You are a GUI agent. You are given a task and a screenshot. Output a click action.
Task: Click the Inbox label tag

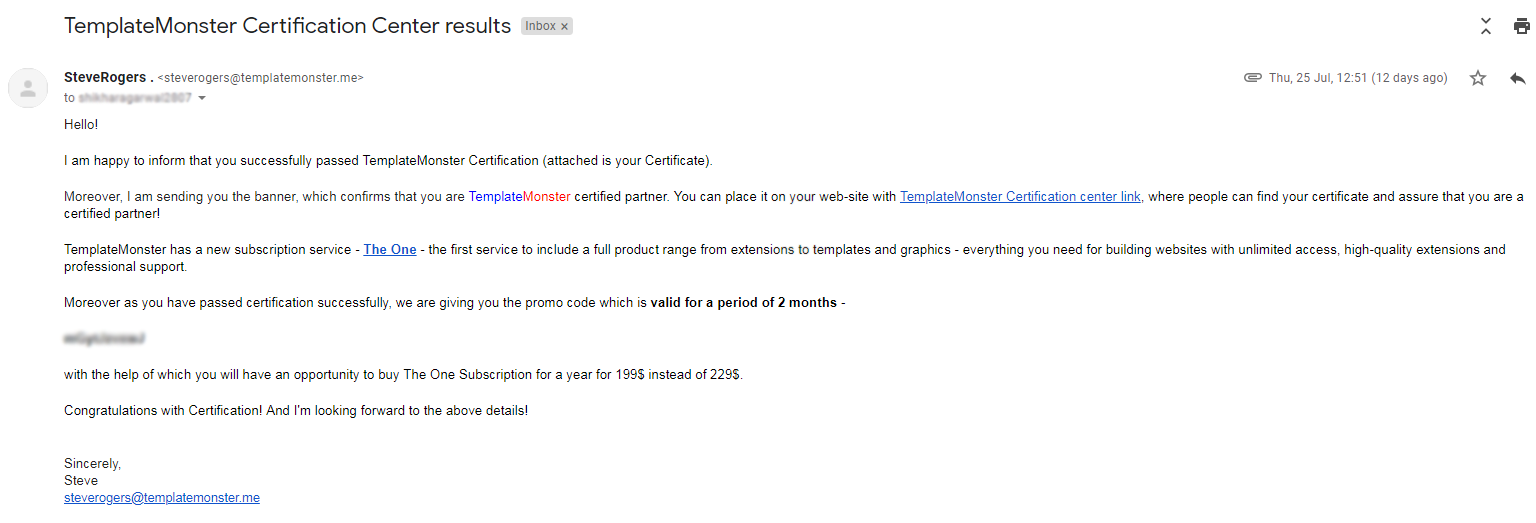(x=540, y=27)
